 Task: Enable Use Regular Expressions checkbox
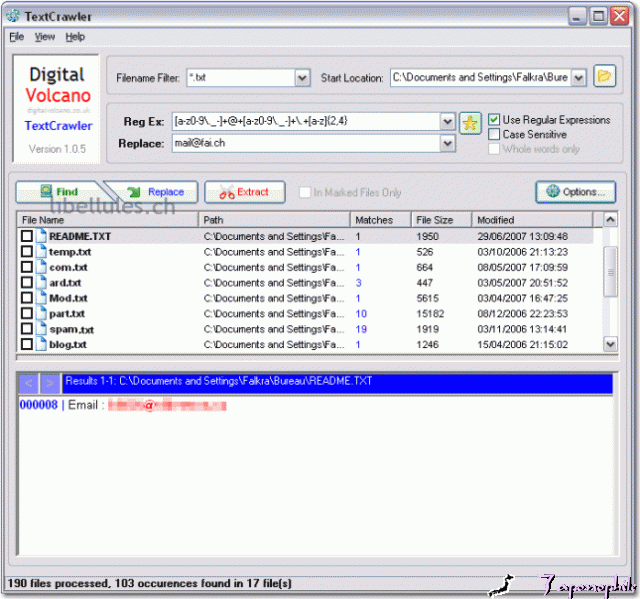click(x=494, y=120)
